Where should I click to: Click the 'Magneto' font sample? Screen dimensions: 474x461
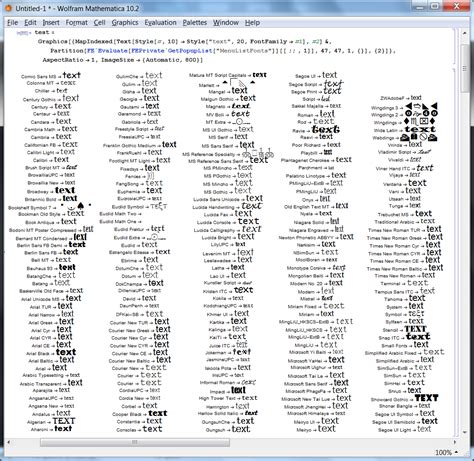(x=228, y=106)
